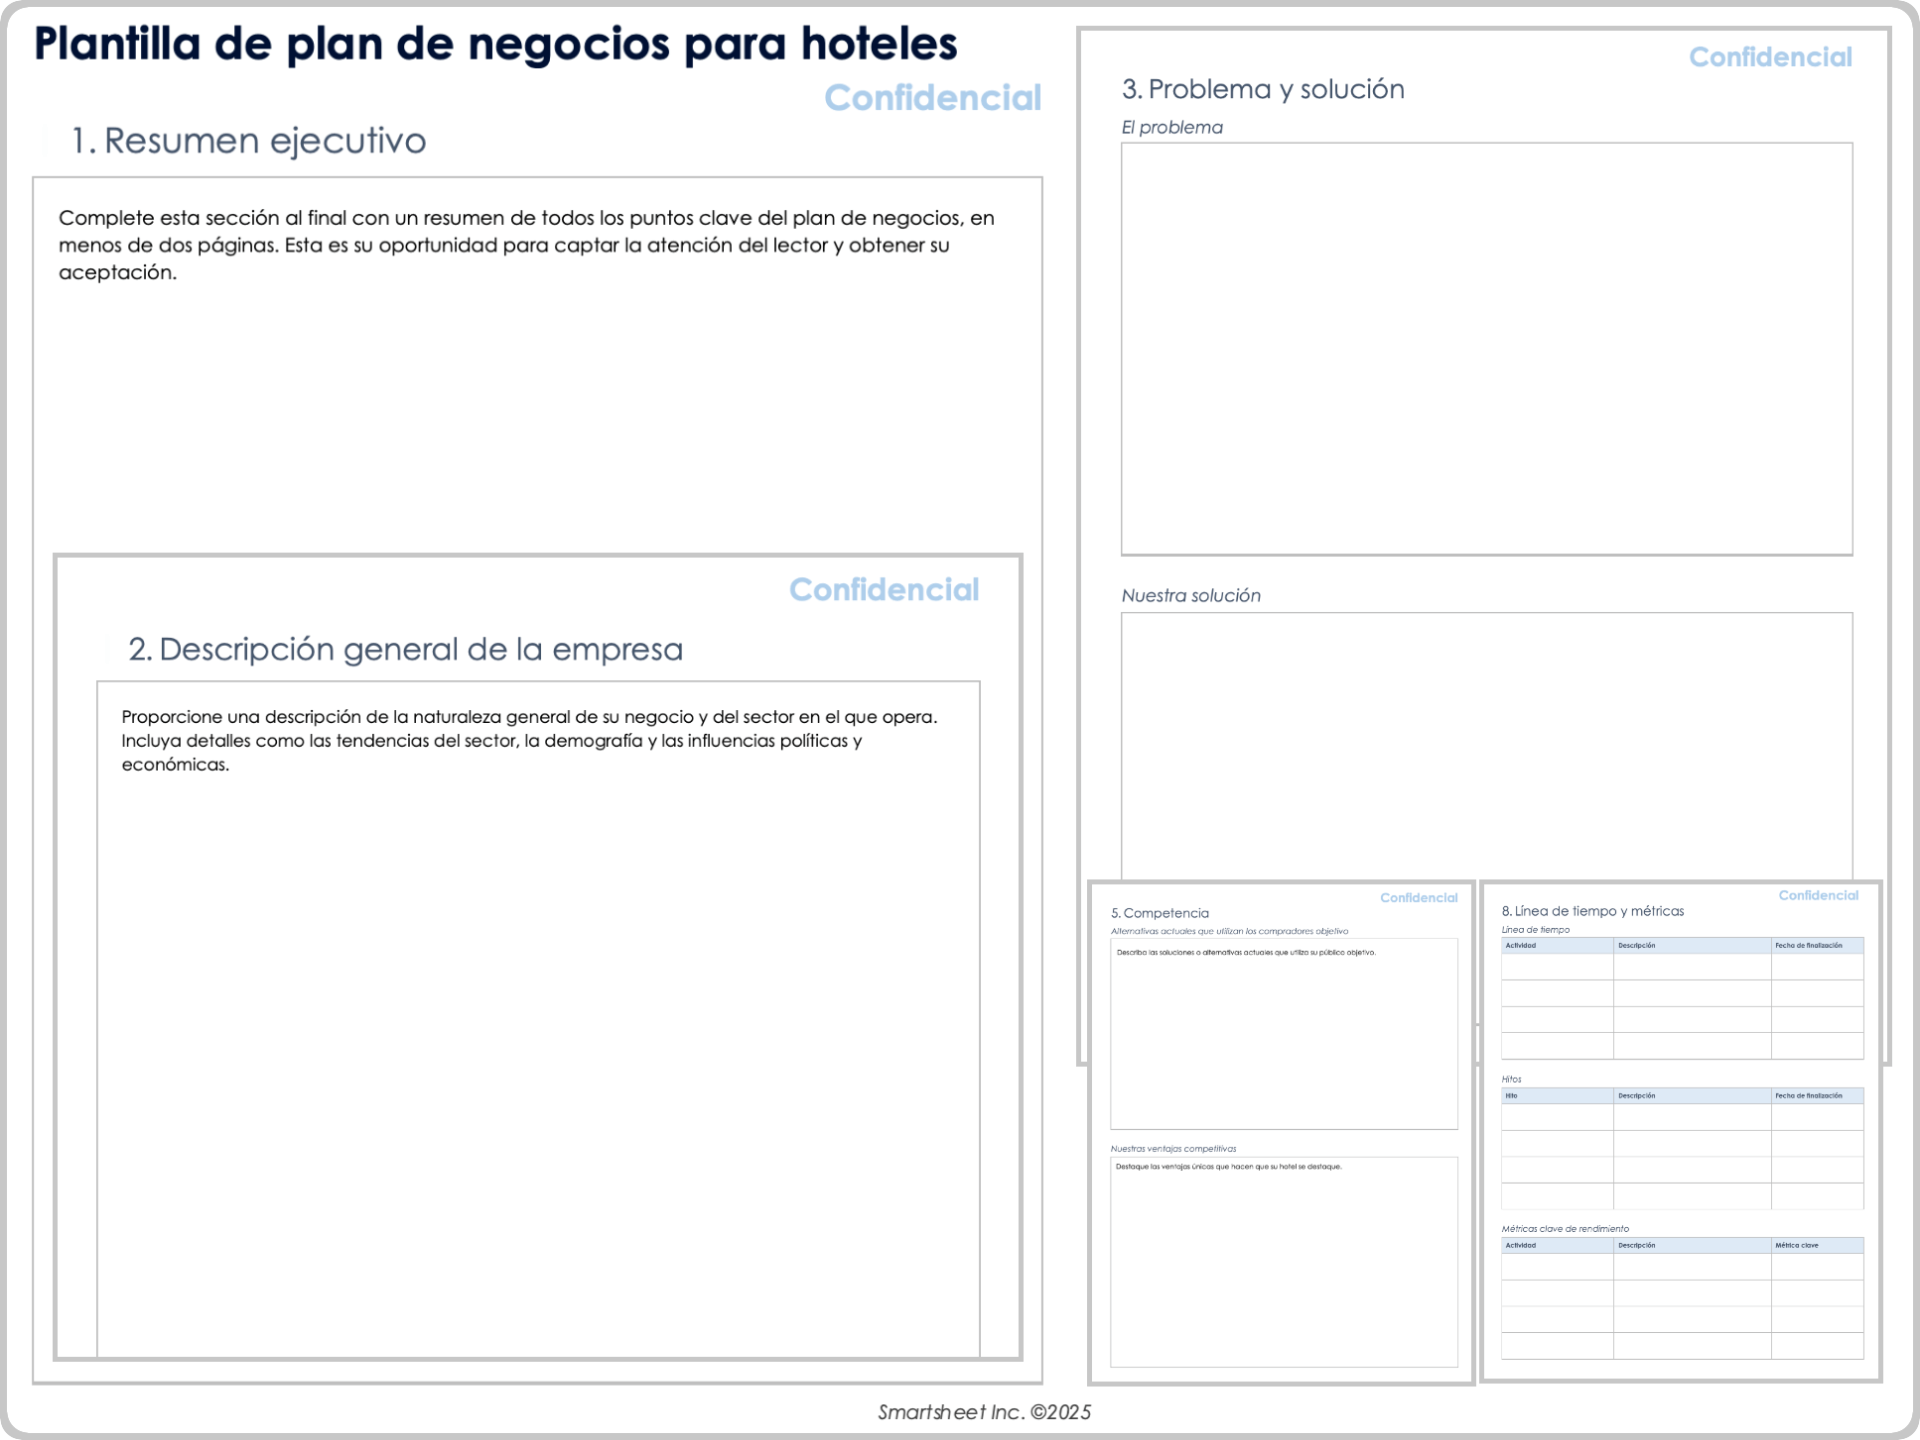
Task: Select the '2. Descripción general de la empresa' heading
Action: (x=405, y=649)
